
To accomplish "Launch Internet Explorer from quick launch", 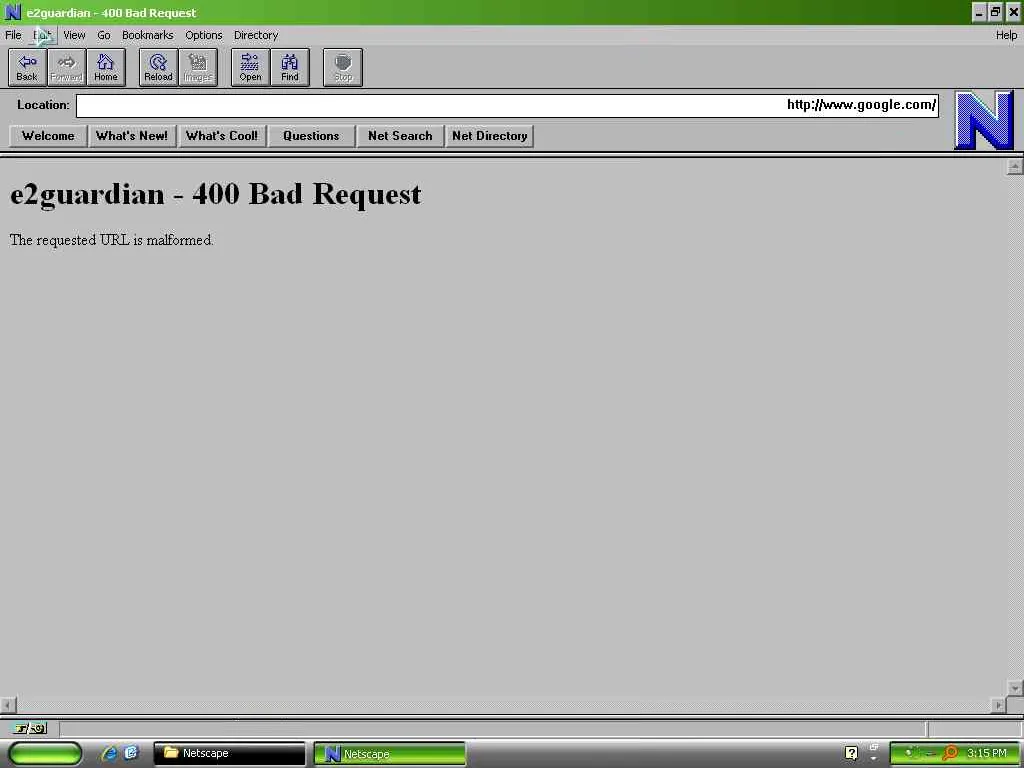I will pos(109,753).
